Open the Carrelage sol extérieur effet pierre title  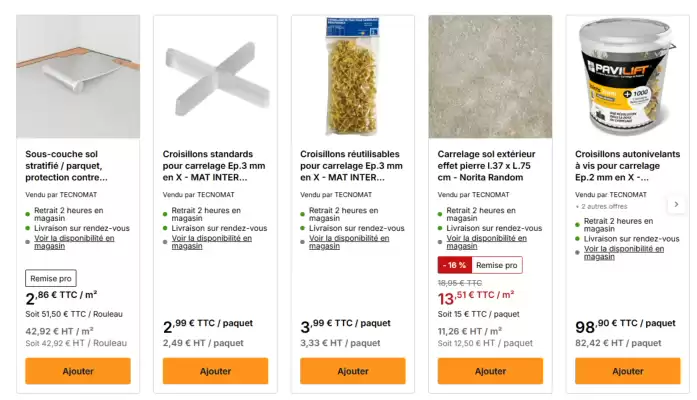click(486, 166)
